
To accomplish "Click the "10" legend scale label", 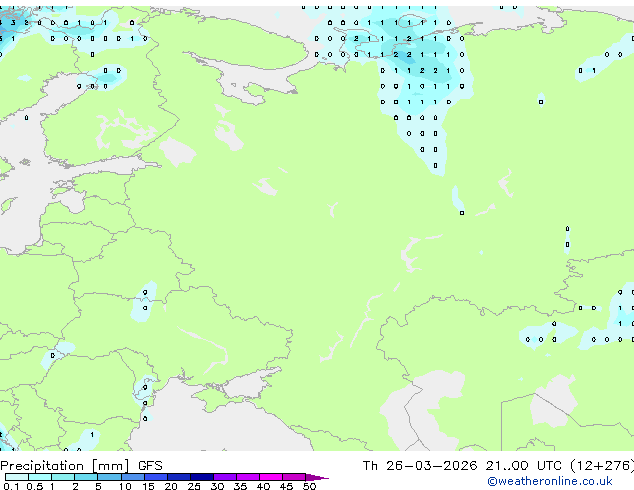I will coord(125,486).
